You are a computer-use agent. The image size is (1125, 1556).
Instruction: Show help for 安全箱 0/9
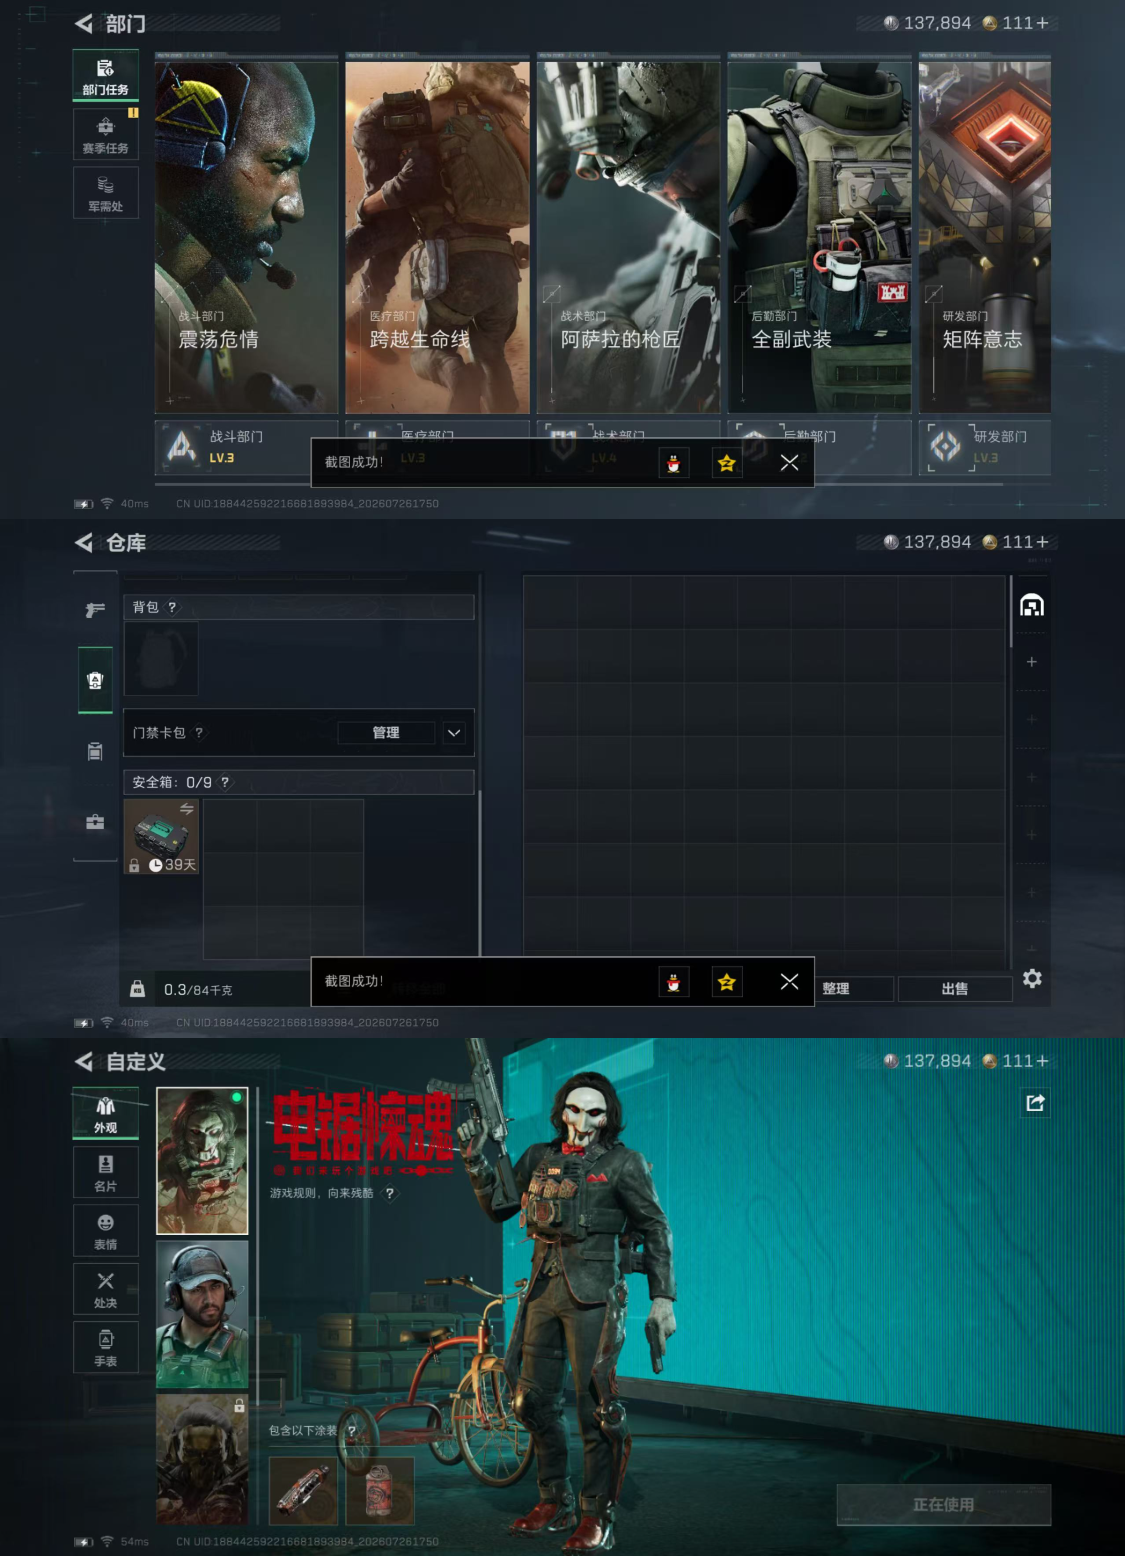pos(225,782)
